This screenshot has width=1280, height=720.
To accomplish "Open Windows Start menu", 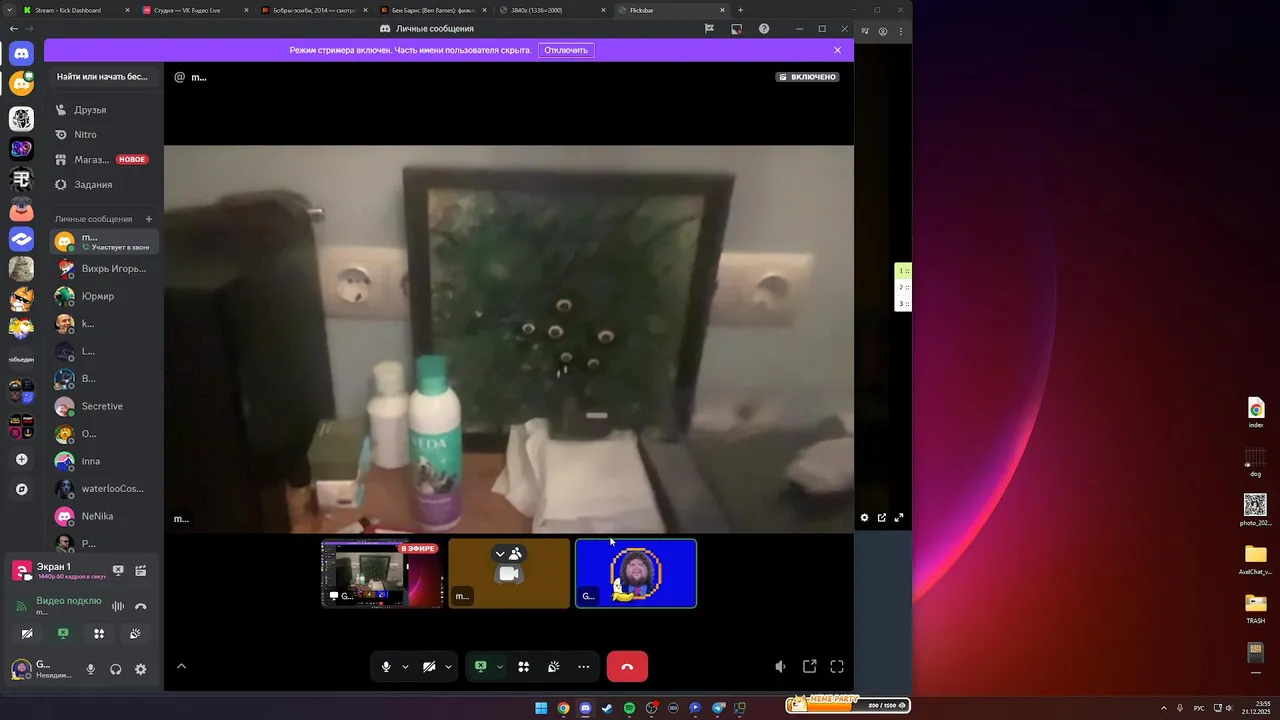I will 541,708.
